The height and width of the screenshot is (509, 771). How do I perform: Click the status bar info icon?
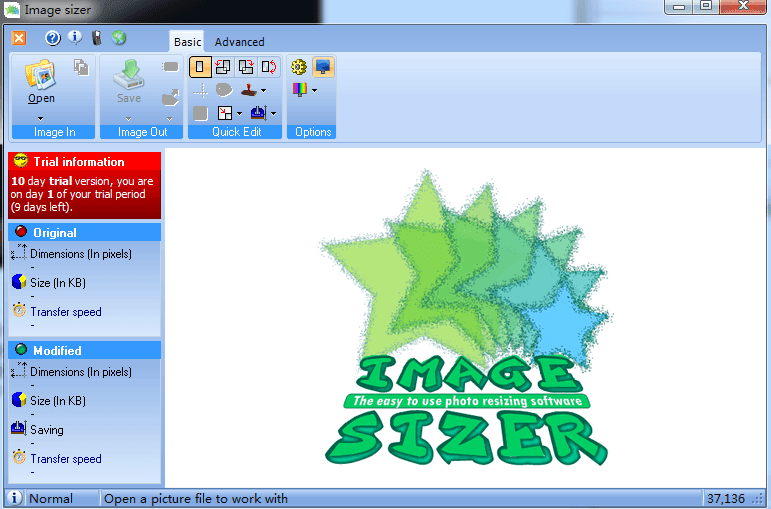pos(14,498)
